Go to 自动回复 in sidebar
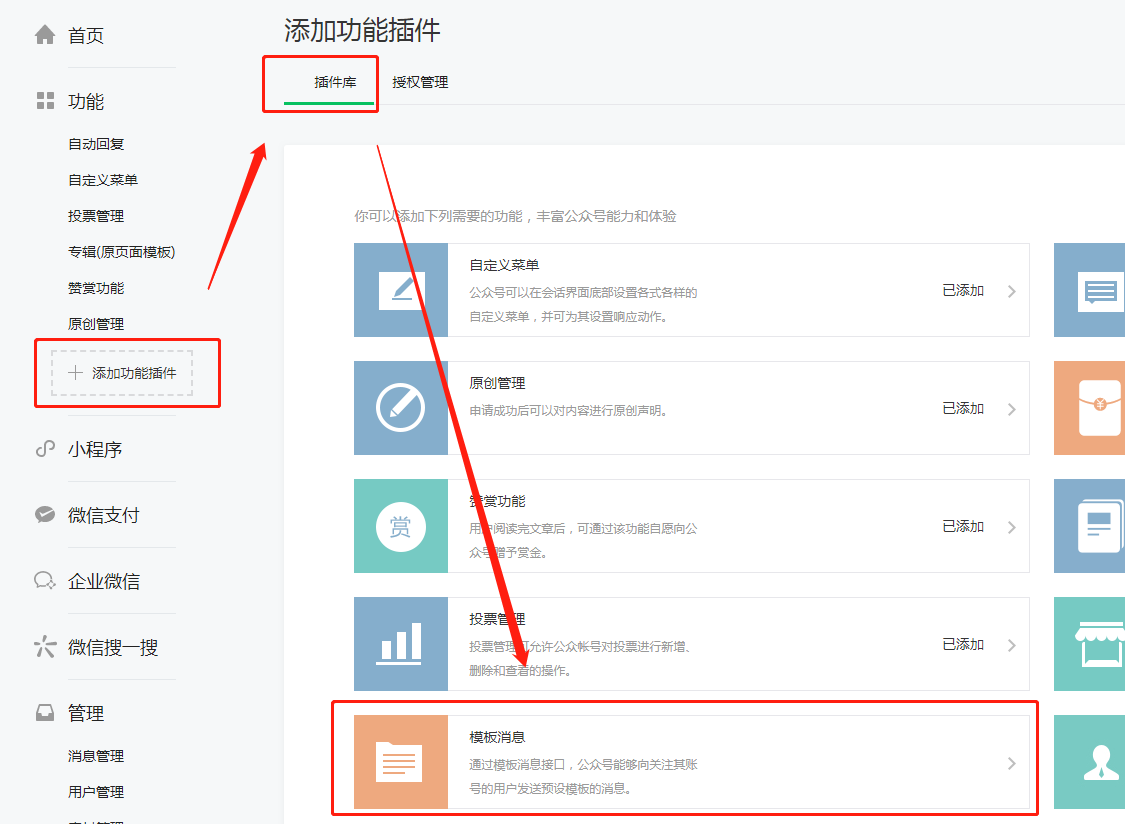This screenshot has width=1125, height=824. [x=96, y=144]
